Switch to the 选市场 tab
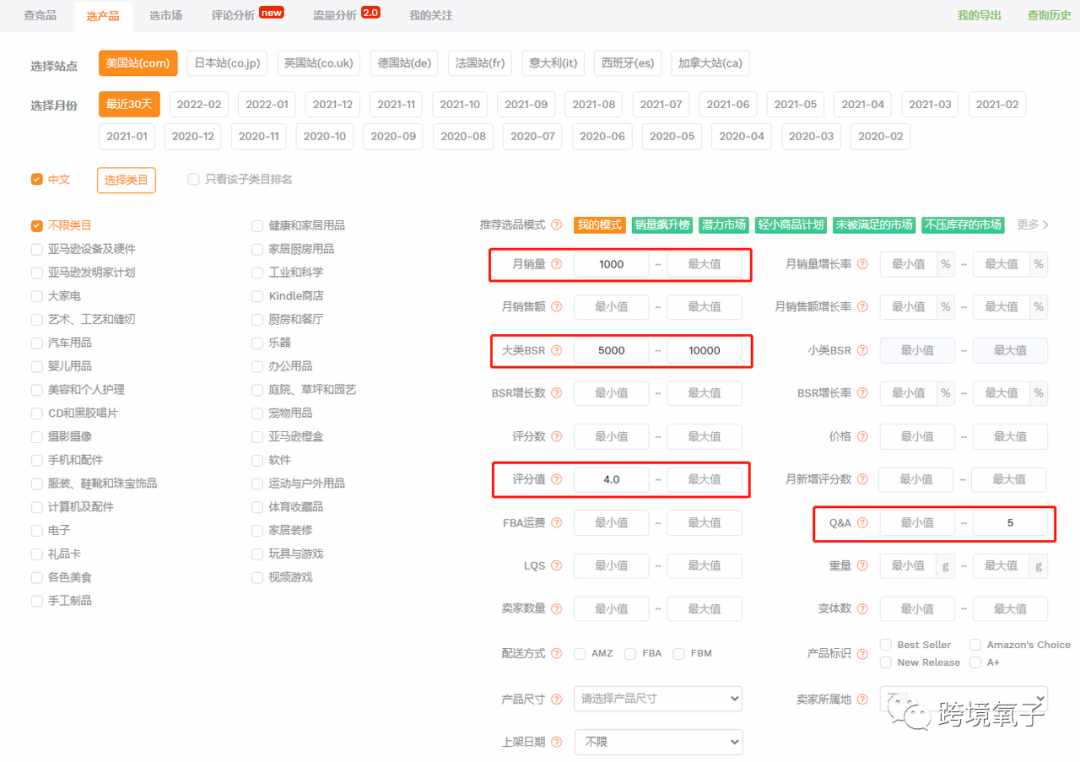This screenshot has height=762, width=1080. pos(166,15)
